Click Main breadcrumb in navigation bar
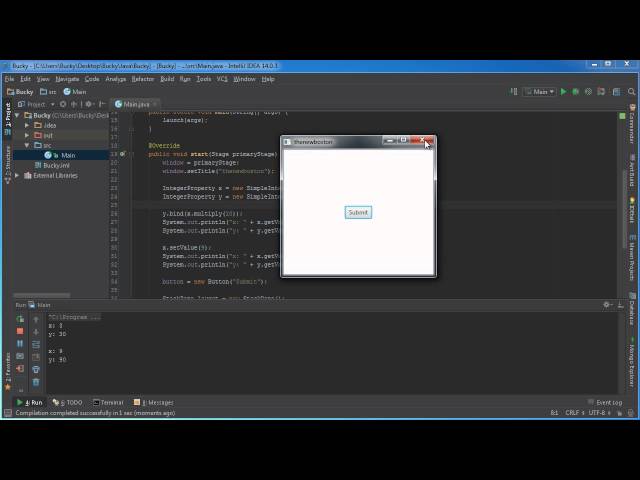The height and width of the screenshot is (480, 640). (x=75, y=92)
